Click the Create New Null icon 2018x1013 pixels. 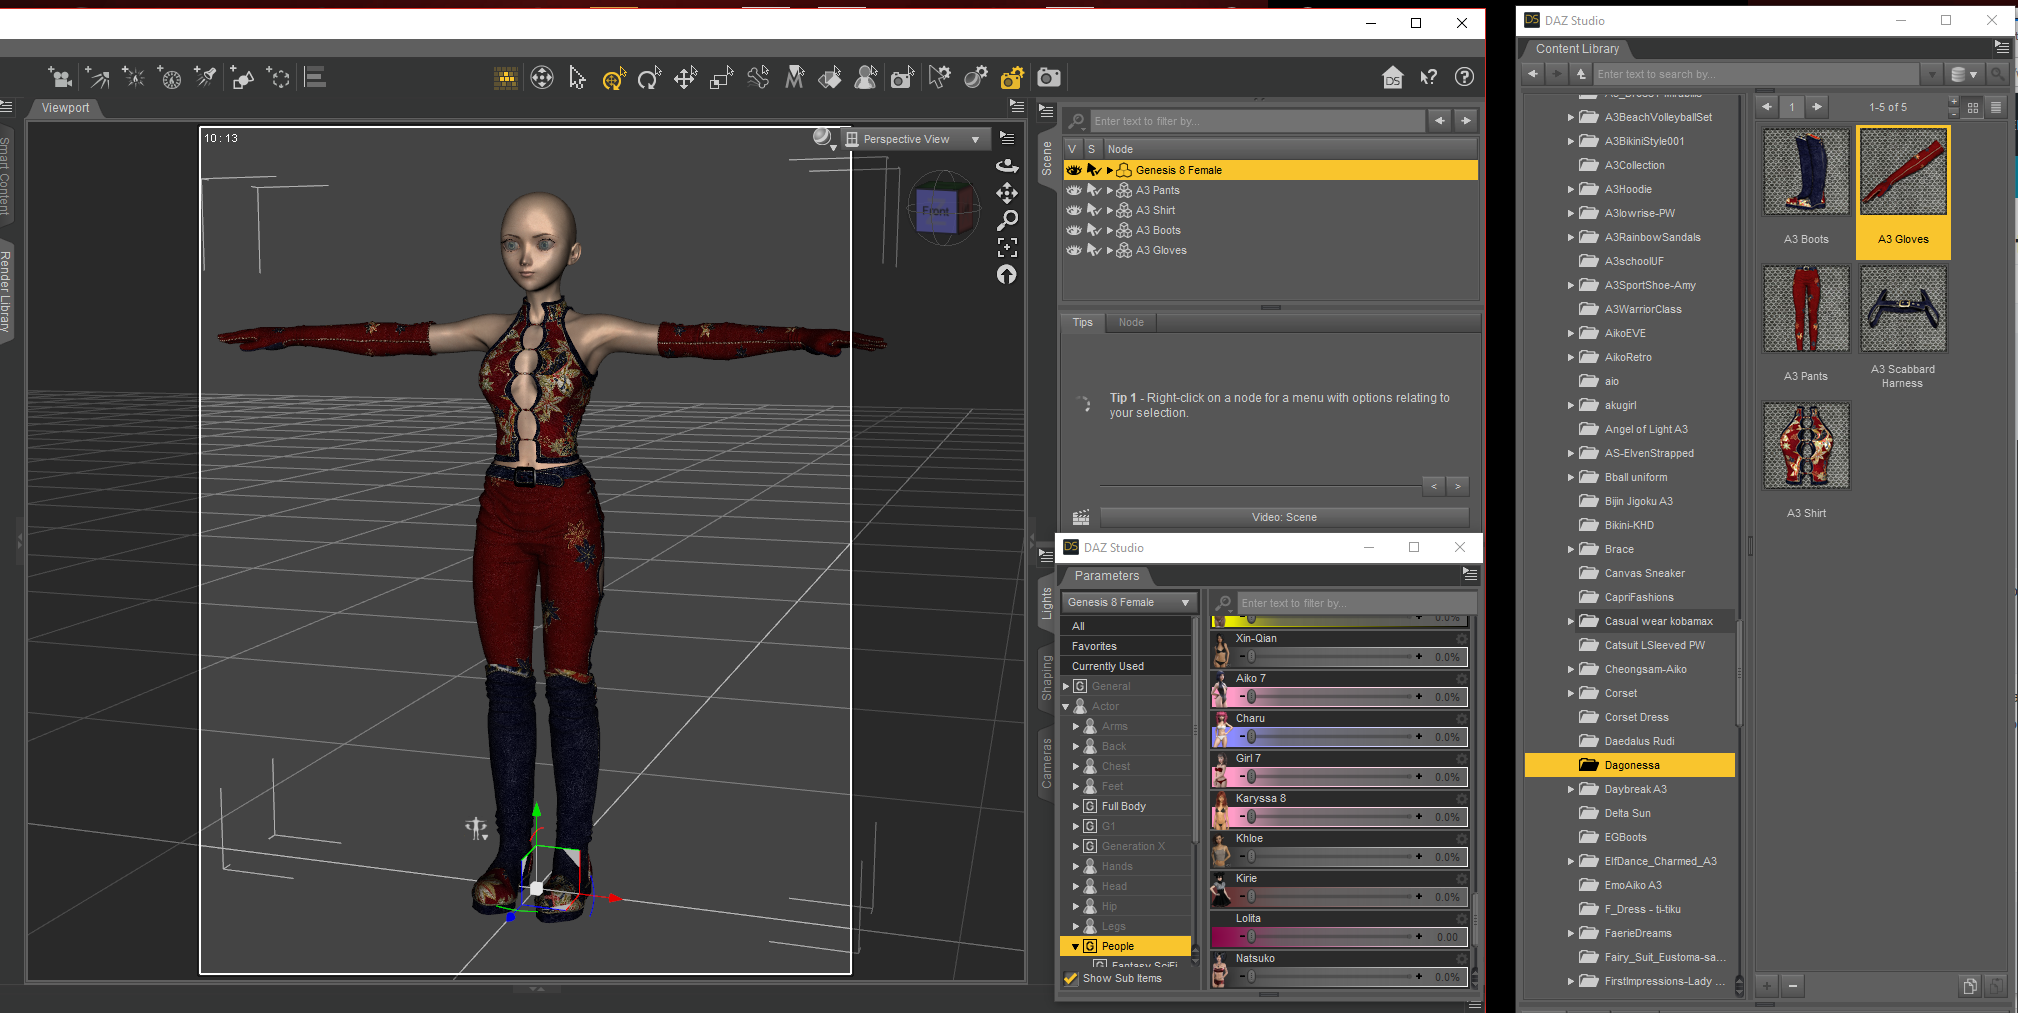(279, 77)
